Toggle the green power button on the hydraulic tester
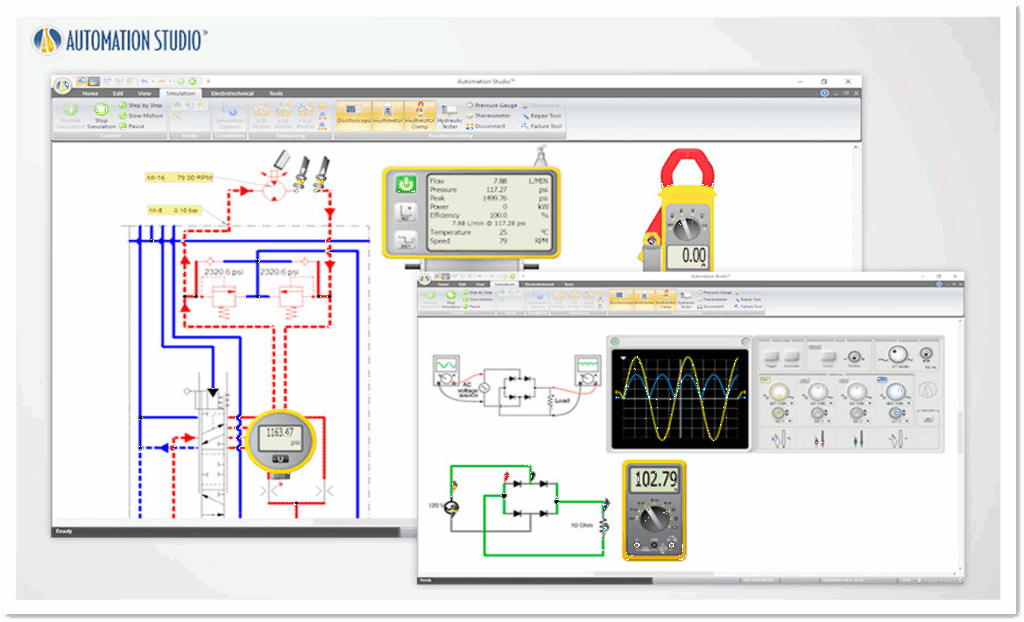The height and width of the screenshot is (622, 1024). click(x=406, y=183)
